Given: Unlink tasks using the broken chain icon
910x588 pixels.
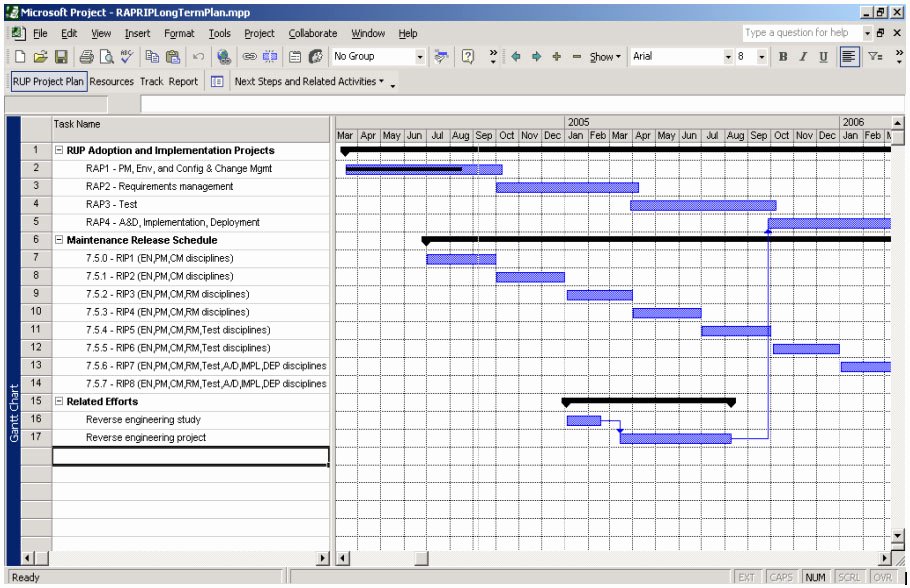Looking at the screenshot, I should [x=270, y=56].
